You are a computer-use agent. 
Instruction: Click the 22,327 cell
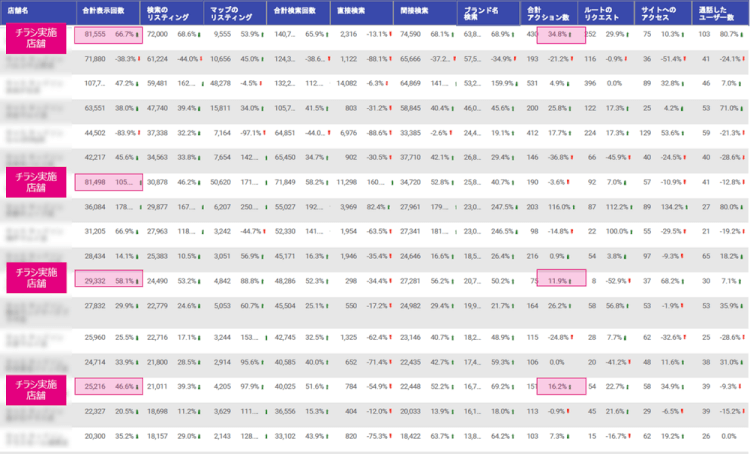(95, 411)
